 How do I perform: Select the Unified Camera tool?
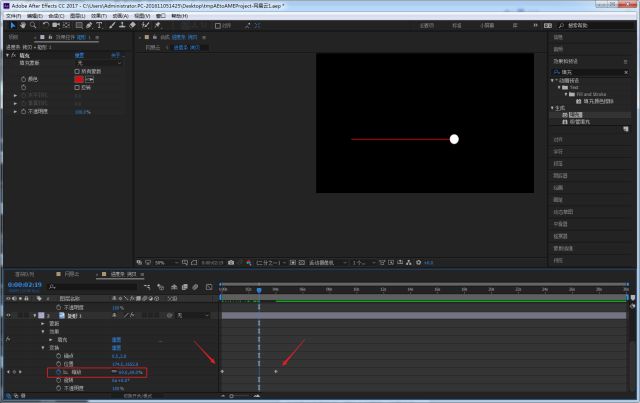56,25
